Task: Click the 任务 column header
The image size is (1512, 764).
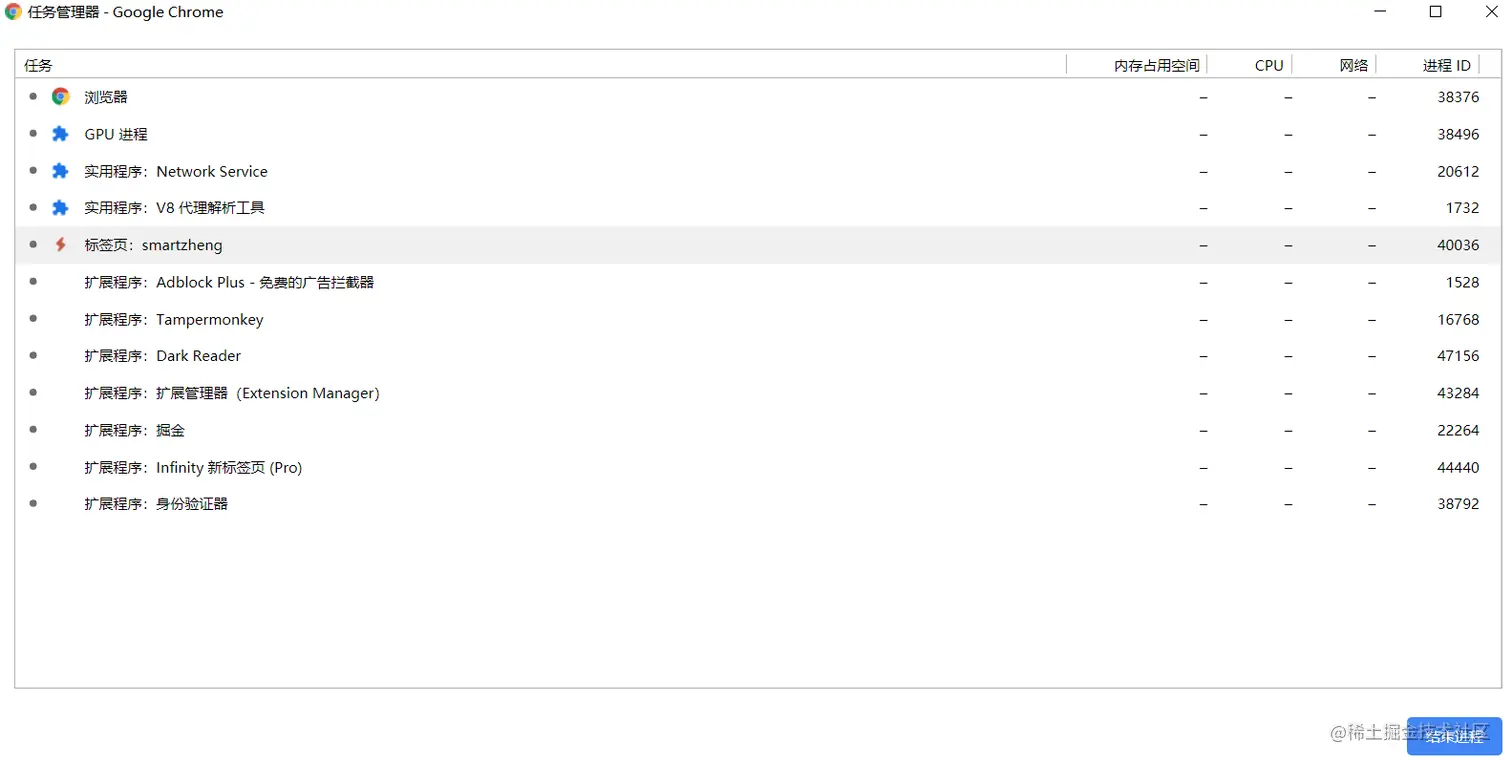Action: pyautogui.click(x=40, y=66)
